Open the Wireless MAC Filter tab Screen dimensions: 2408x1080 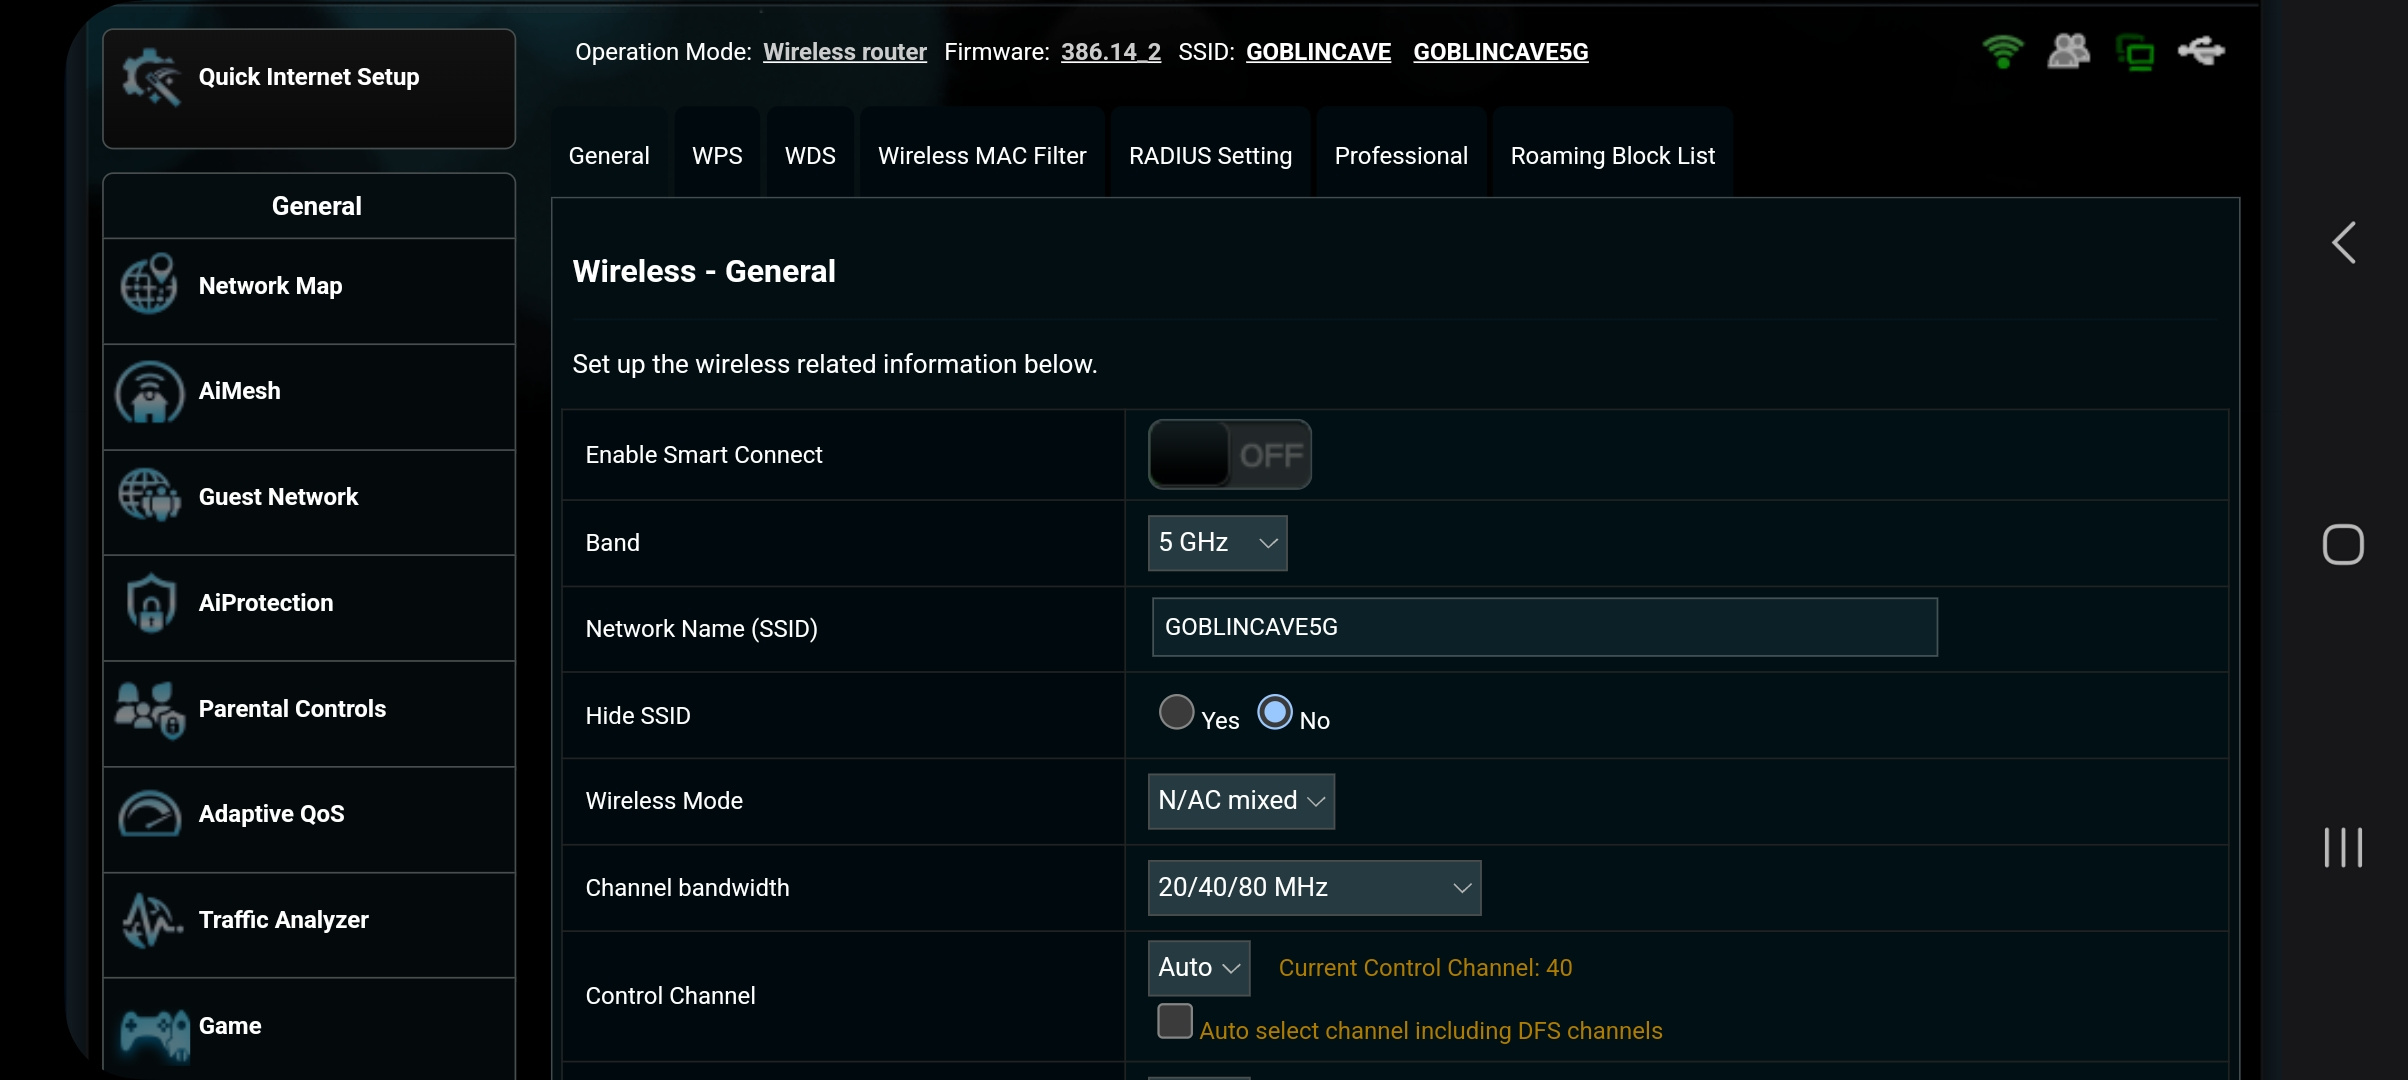[x=981, y=156]
